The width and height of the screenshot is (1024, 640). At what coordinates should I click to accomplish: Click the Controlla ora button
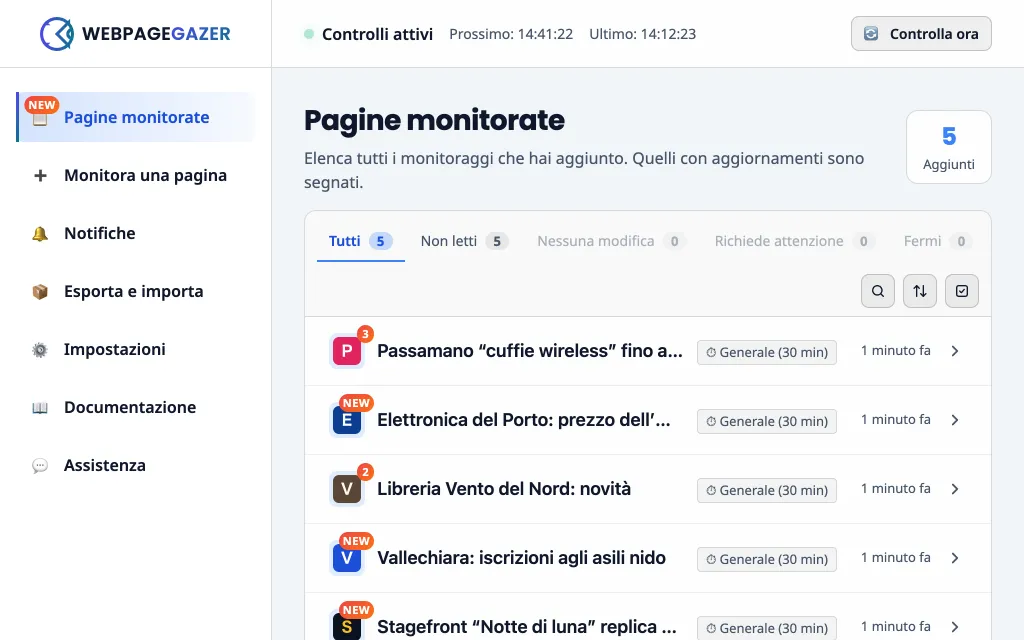pos(921,34)
